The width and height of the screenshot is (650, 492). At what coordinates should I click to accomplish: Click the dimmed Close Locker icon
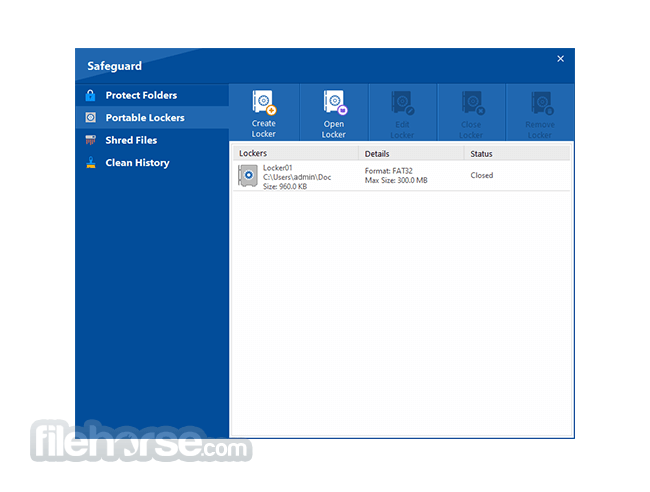coord(473,103)
